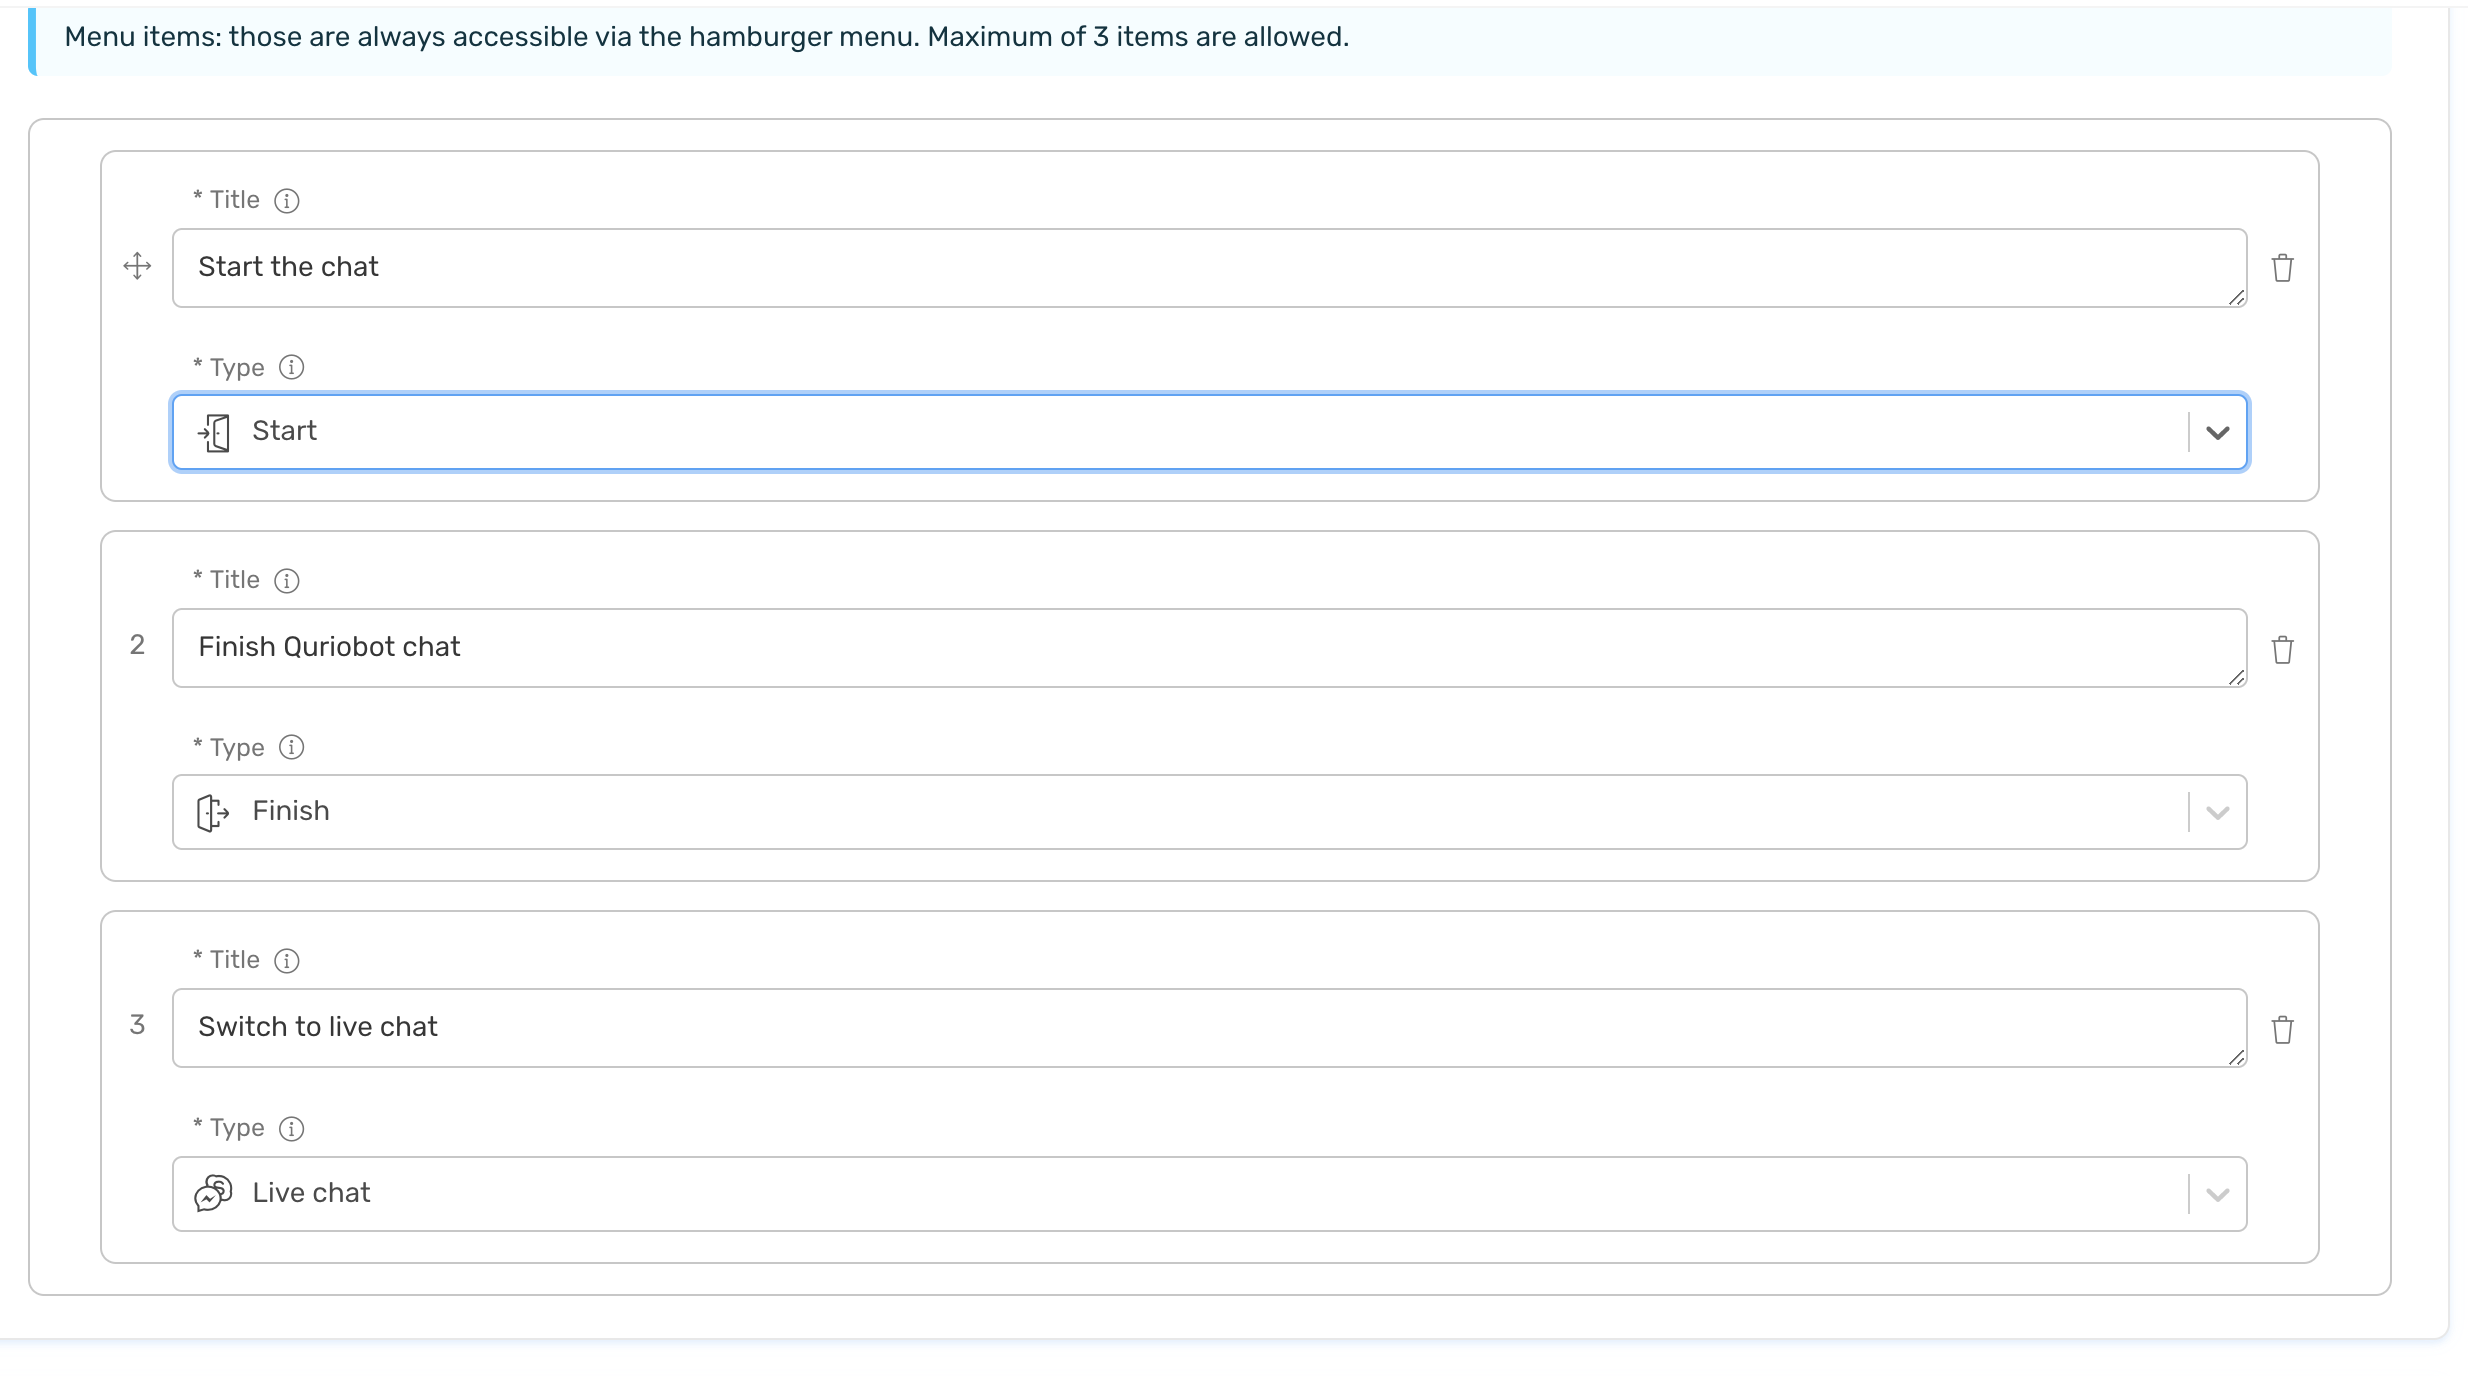The image size is (2468, 1376).
Task: Click info icon next to first Type label
Action: coord(291,367)
